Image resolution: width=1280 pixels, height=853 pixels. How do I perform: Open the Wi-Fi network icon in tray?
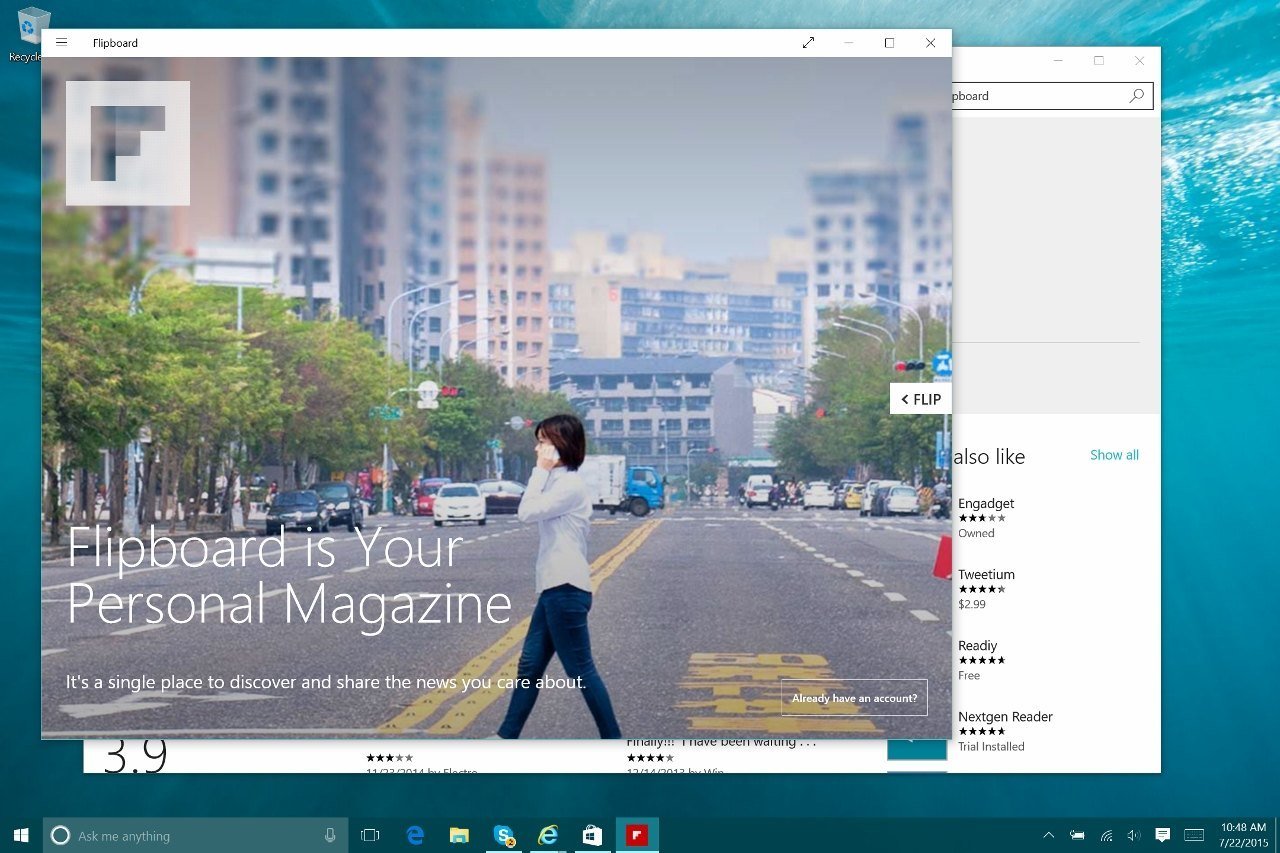coord(1106,835)
